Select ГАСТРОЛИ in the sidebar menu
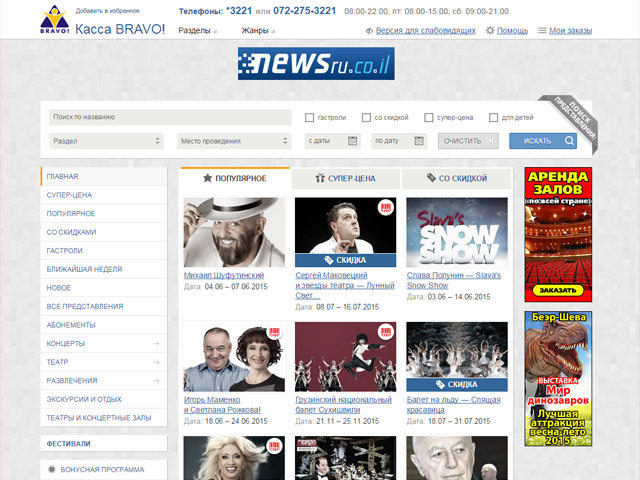 [x=104, y=251]
